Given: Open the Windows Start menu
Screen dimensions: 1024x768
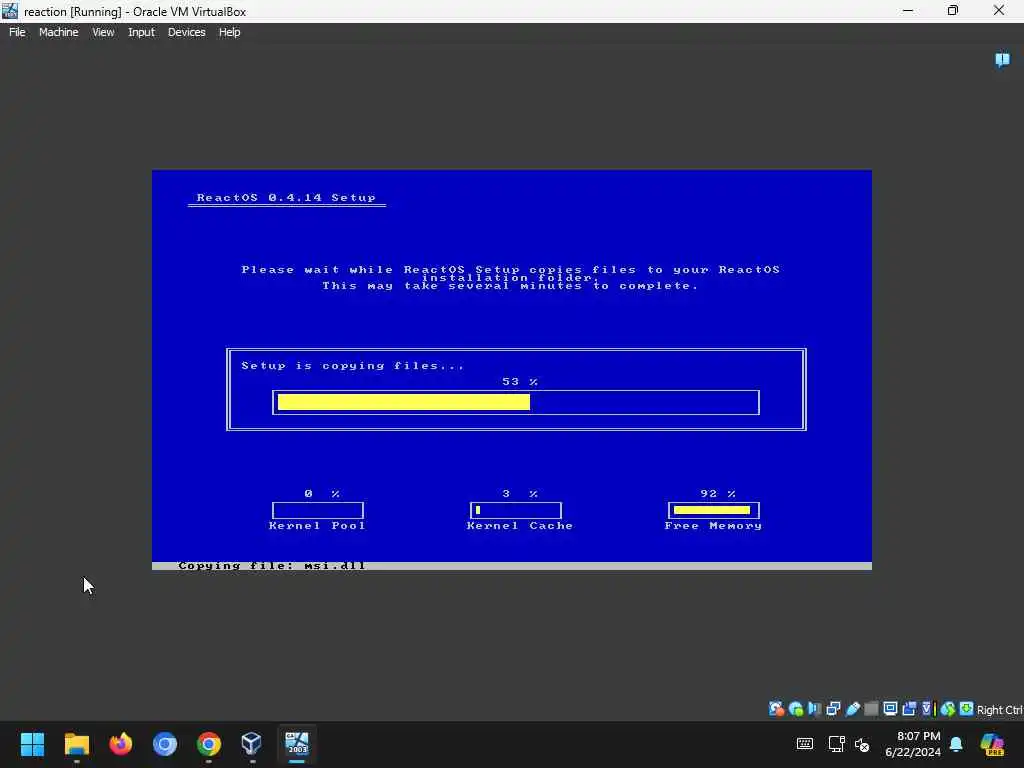Looking at the screenshot, I should [32, 744].
